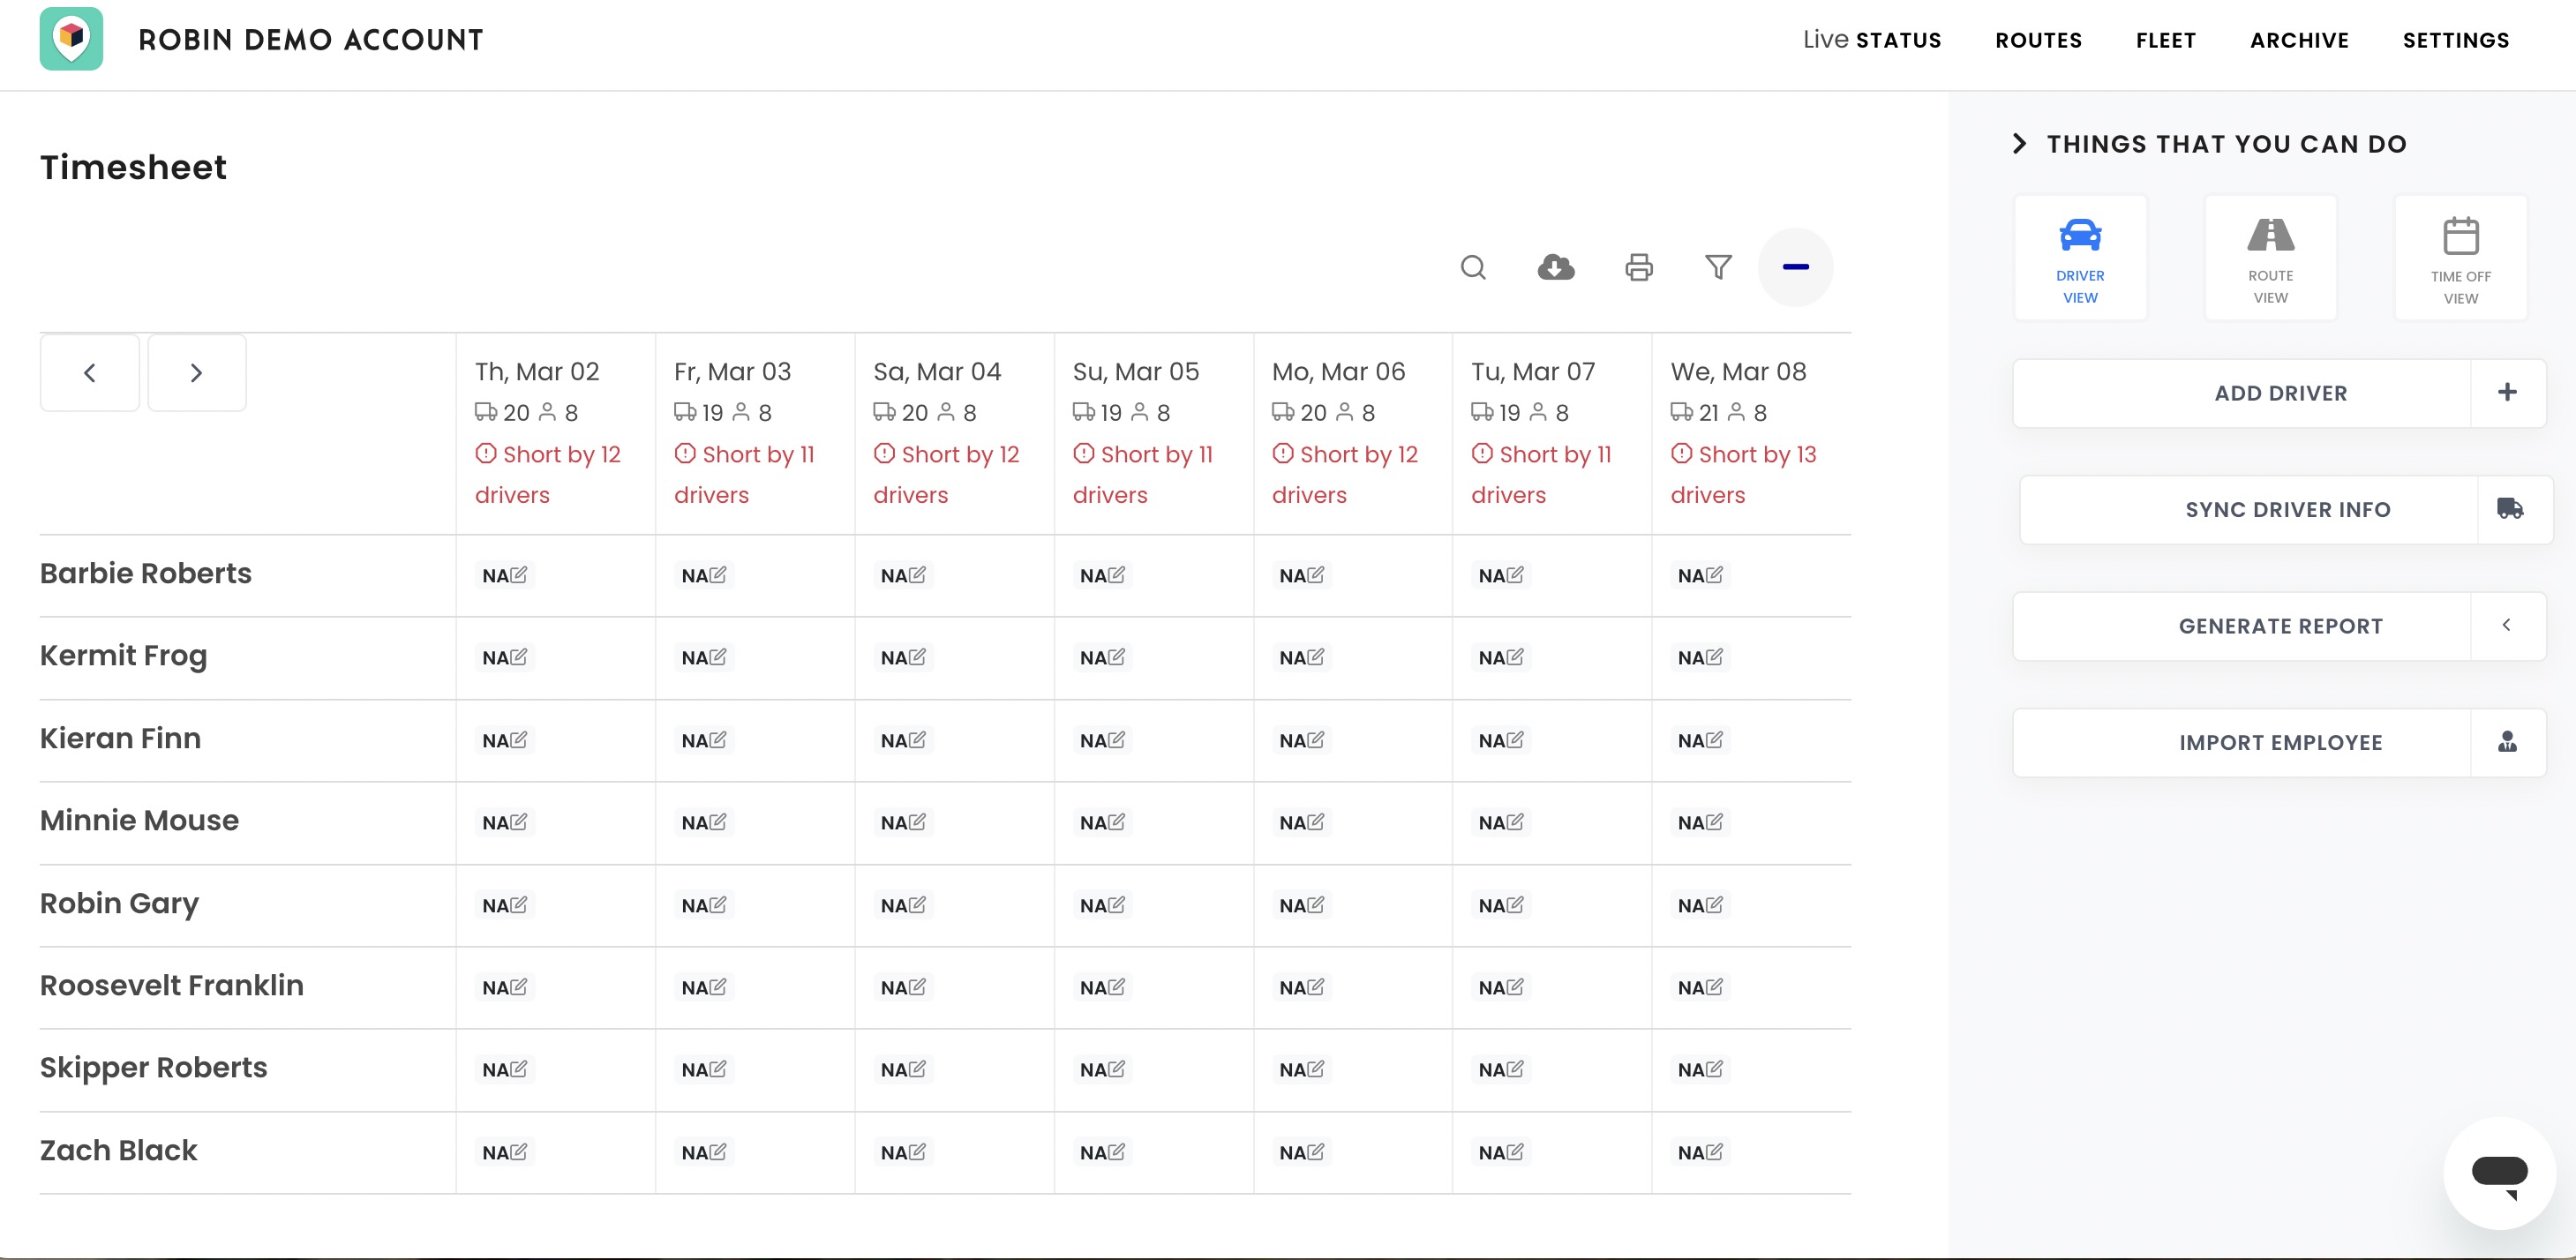Screen dimensions: 2576x1260
Task: Edit Barbie Roberts Wednesday Mar 08 entry
Action: coord(1714,575)
